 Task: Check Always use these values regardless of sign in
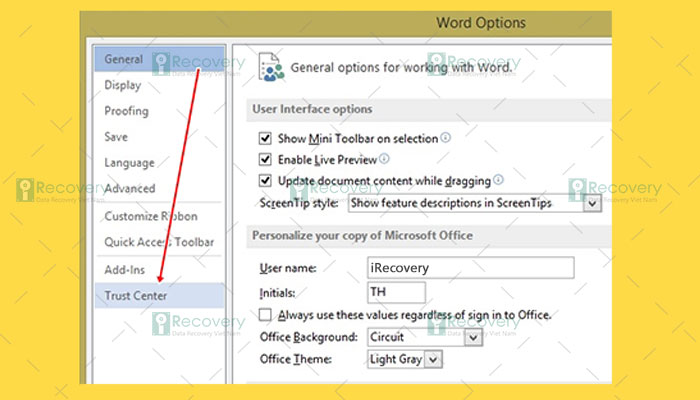pyautogui.click(x=265, y=315)
